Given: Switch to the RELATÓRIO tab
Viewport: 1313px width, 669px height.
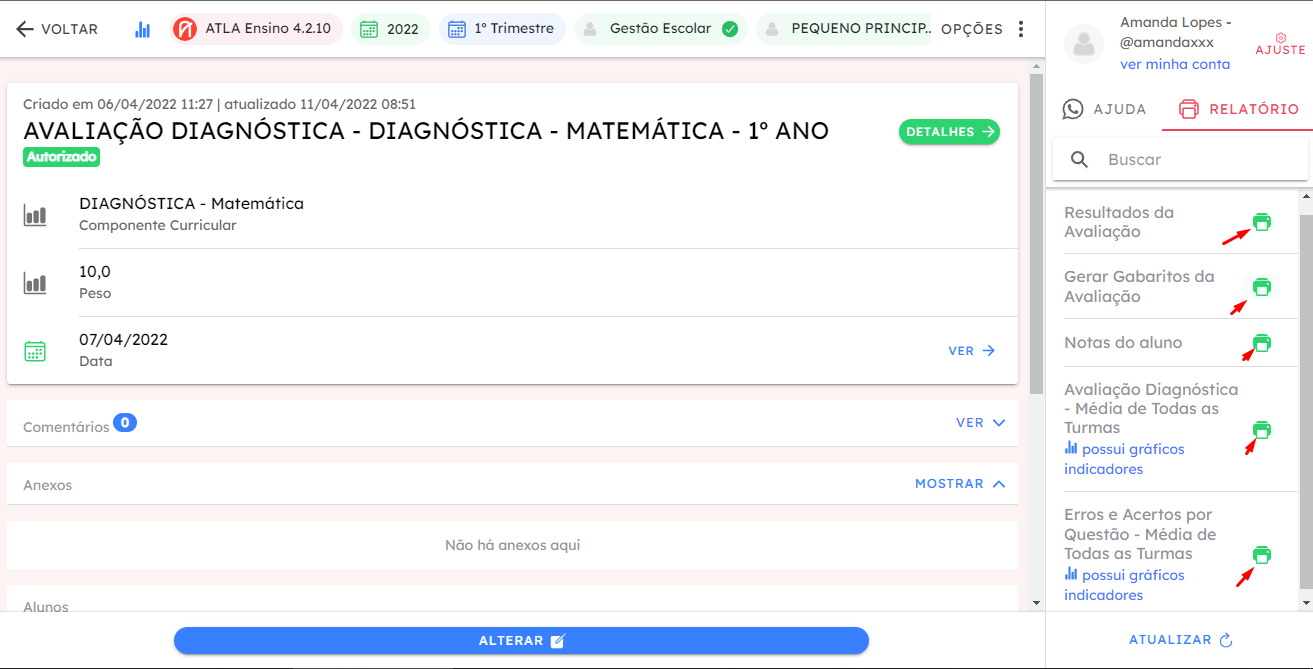Looking at the screenshot, I should 1237,109.
